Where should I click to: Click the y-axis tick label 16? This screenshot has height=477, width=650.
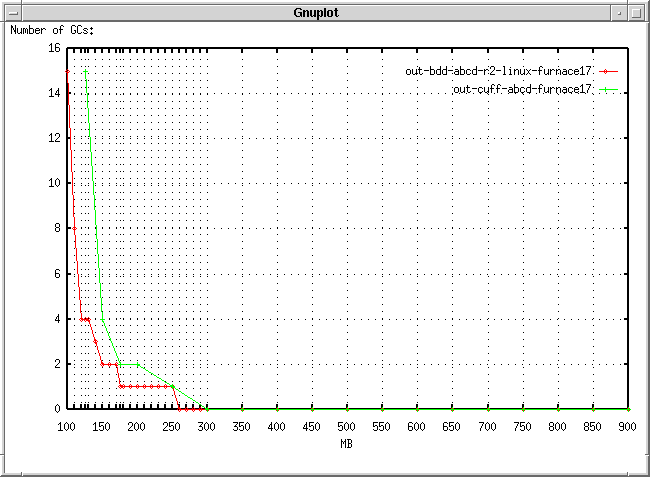click(54, 48)
